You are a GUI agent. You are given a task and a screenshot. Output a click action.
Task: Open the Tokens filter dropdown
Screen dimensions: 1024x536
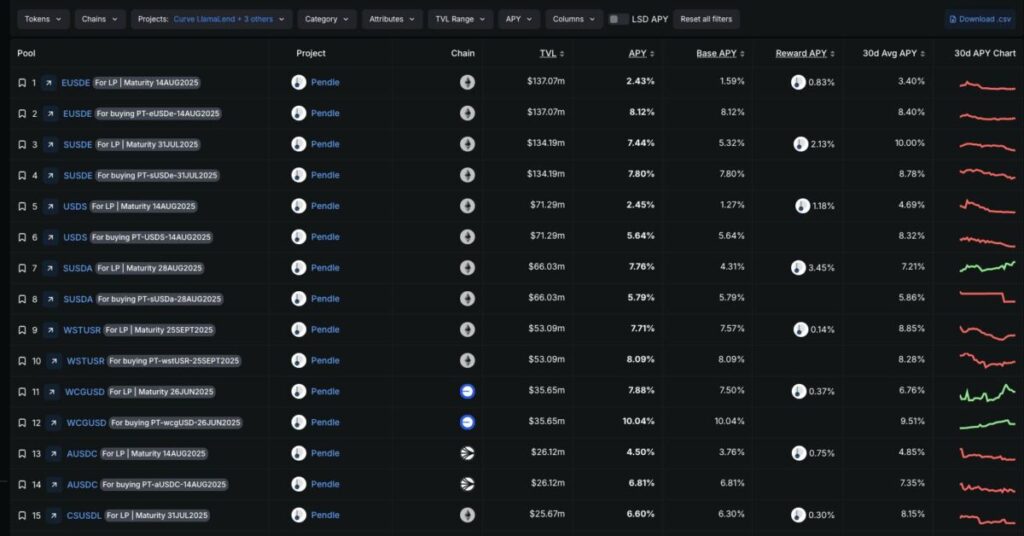tap(43, 19)
